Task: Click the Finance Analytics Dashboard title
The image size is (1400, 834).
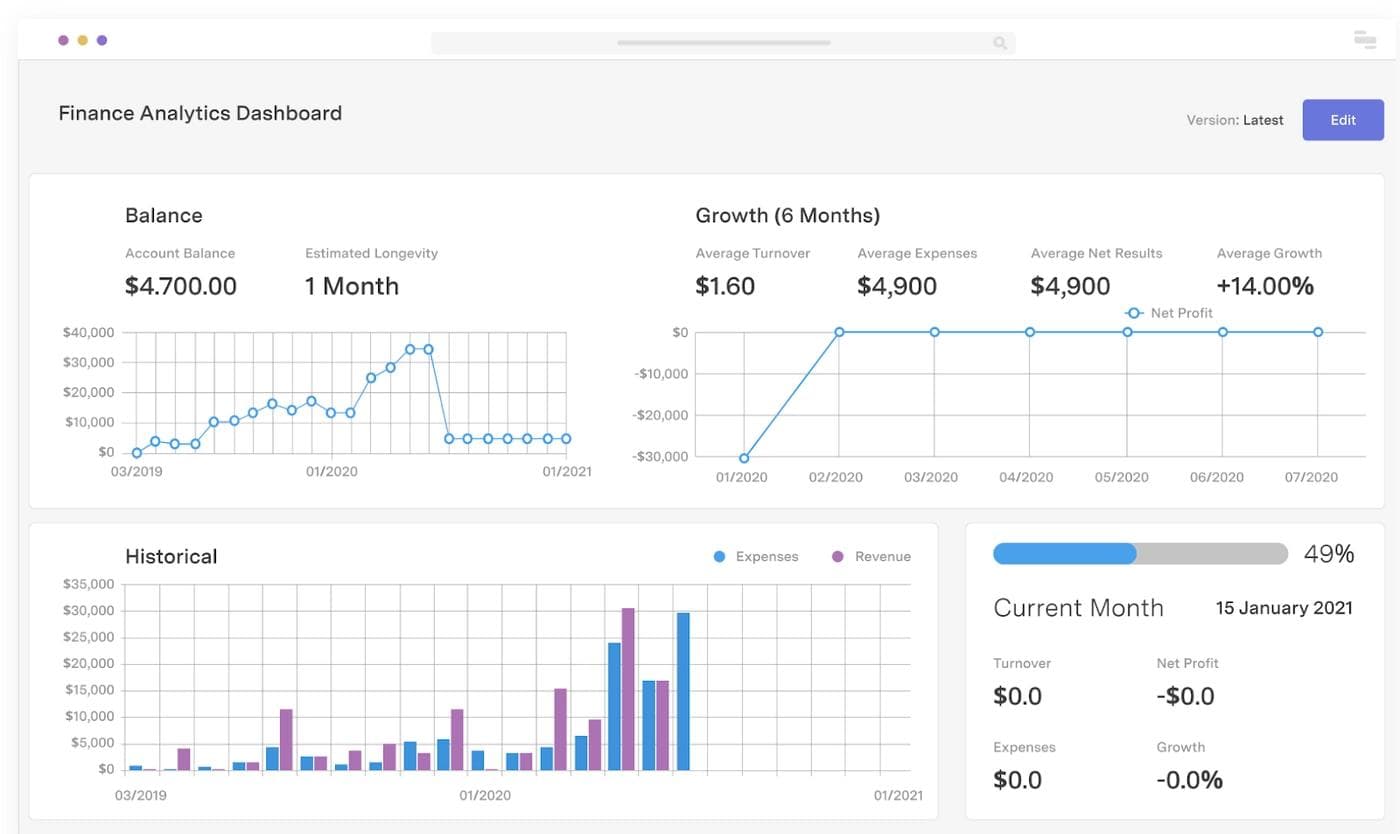Action: click(200, 113)
